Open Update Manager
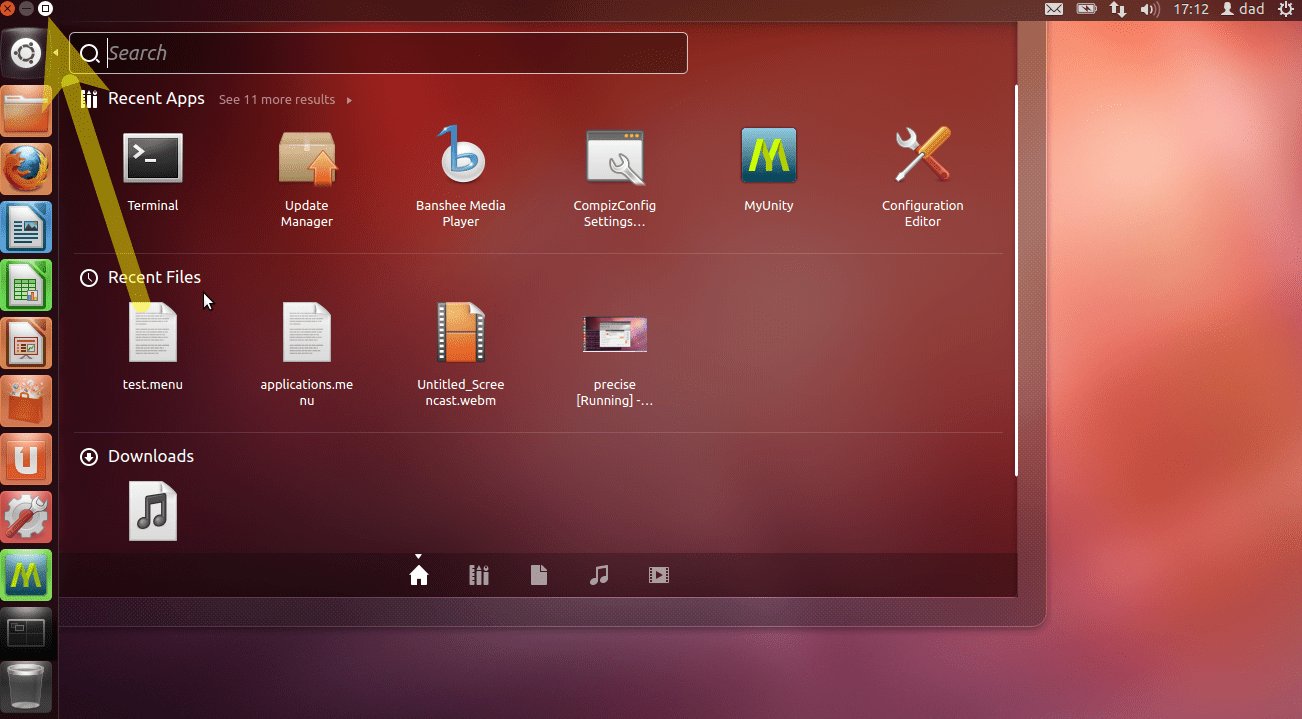Screen dimensions: 1302x719 coord(306,158)
